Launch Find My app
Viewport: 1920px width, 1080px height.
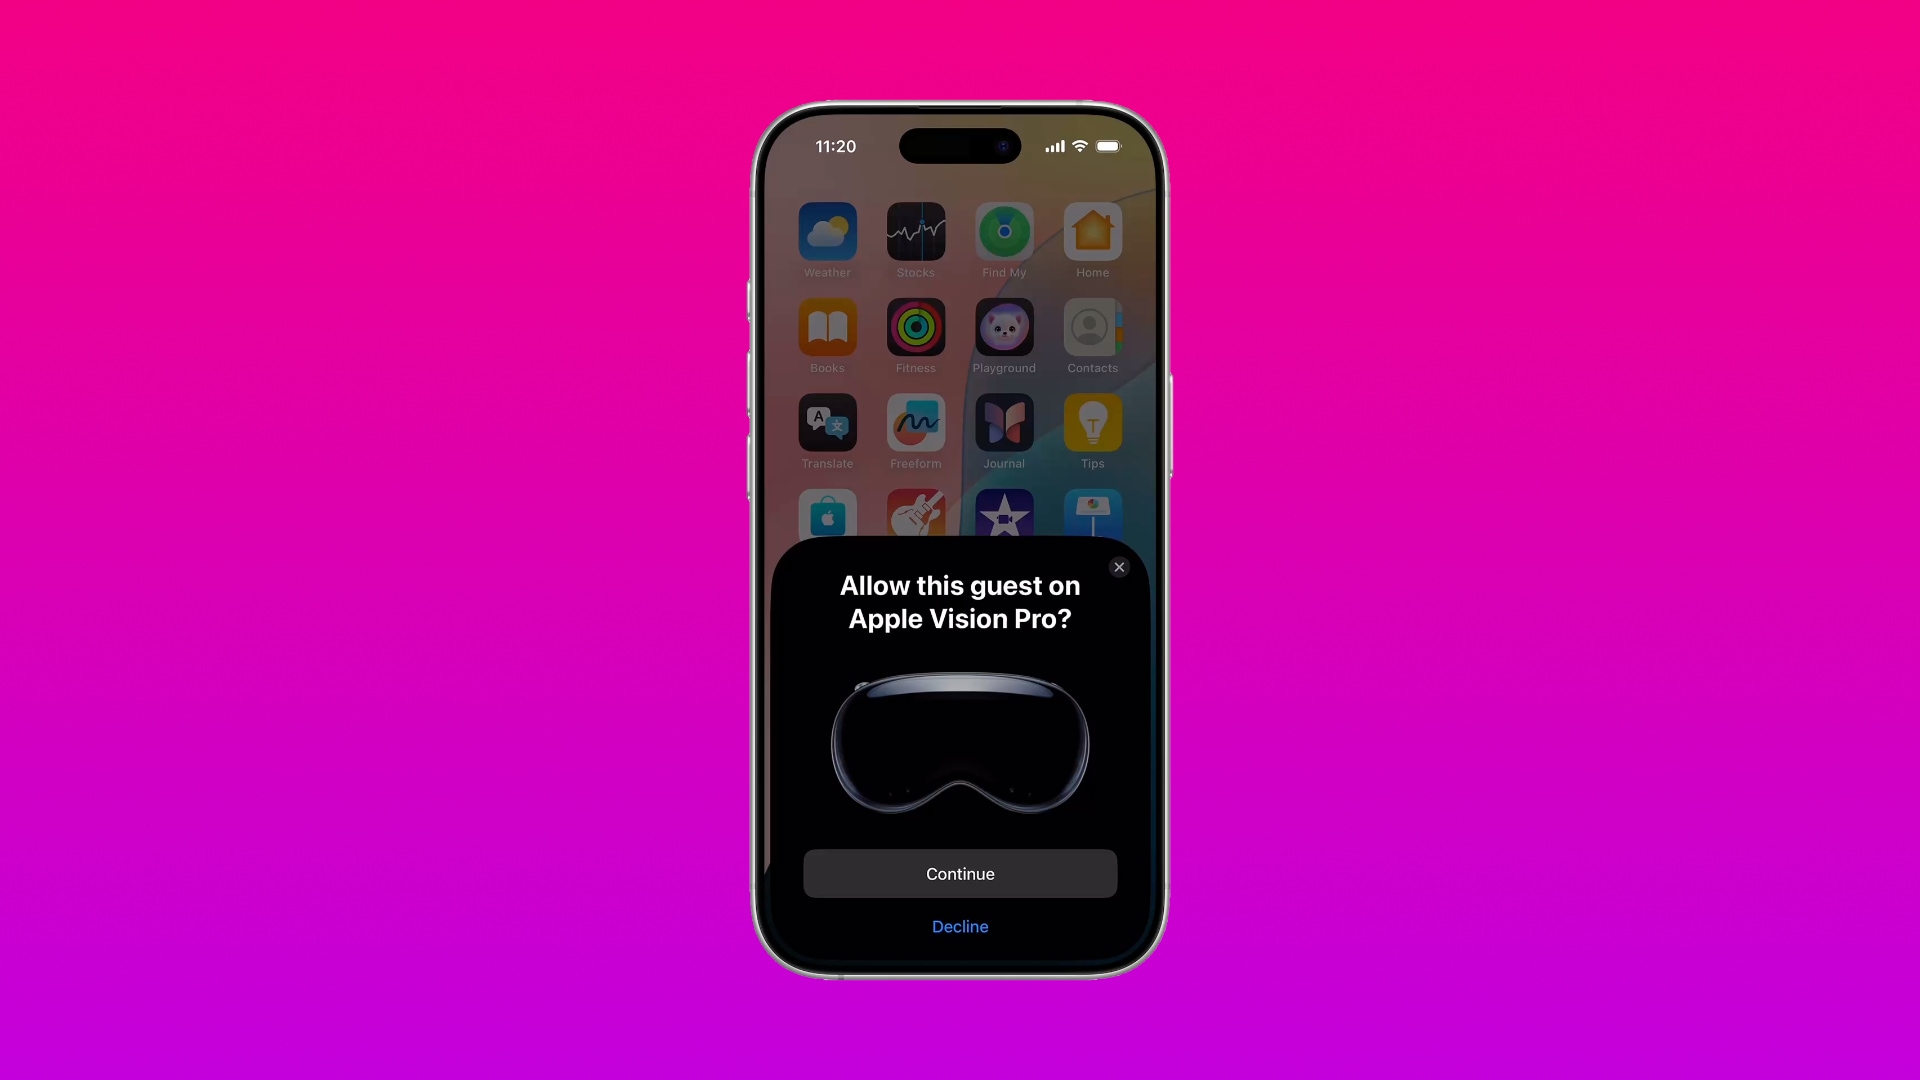[x=1005, y=231]
